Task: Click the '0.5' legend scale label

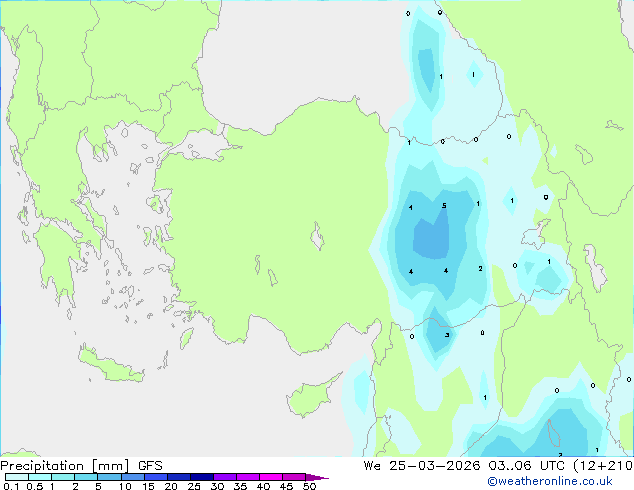Action: [x=34, y=486]
